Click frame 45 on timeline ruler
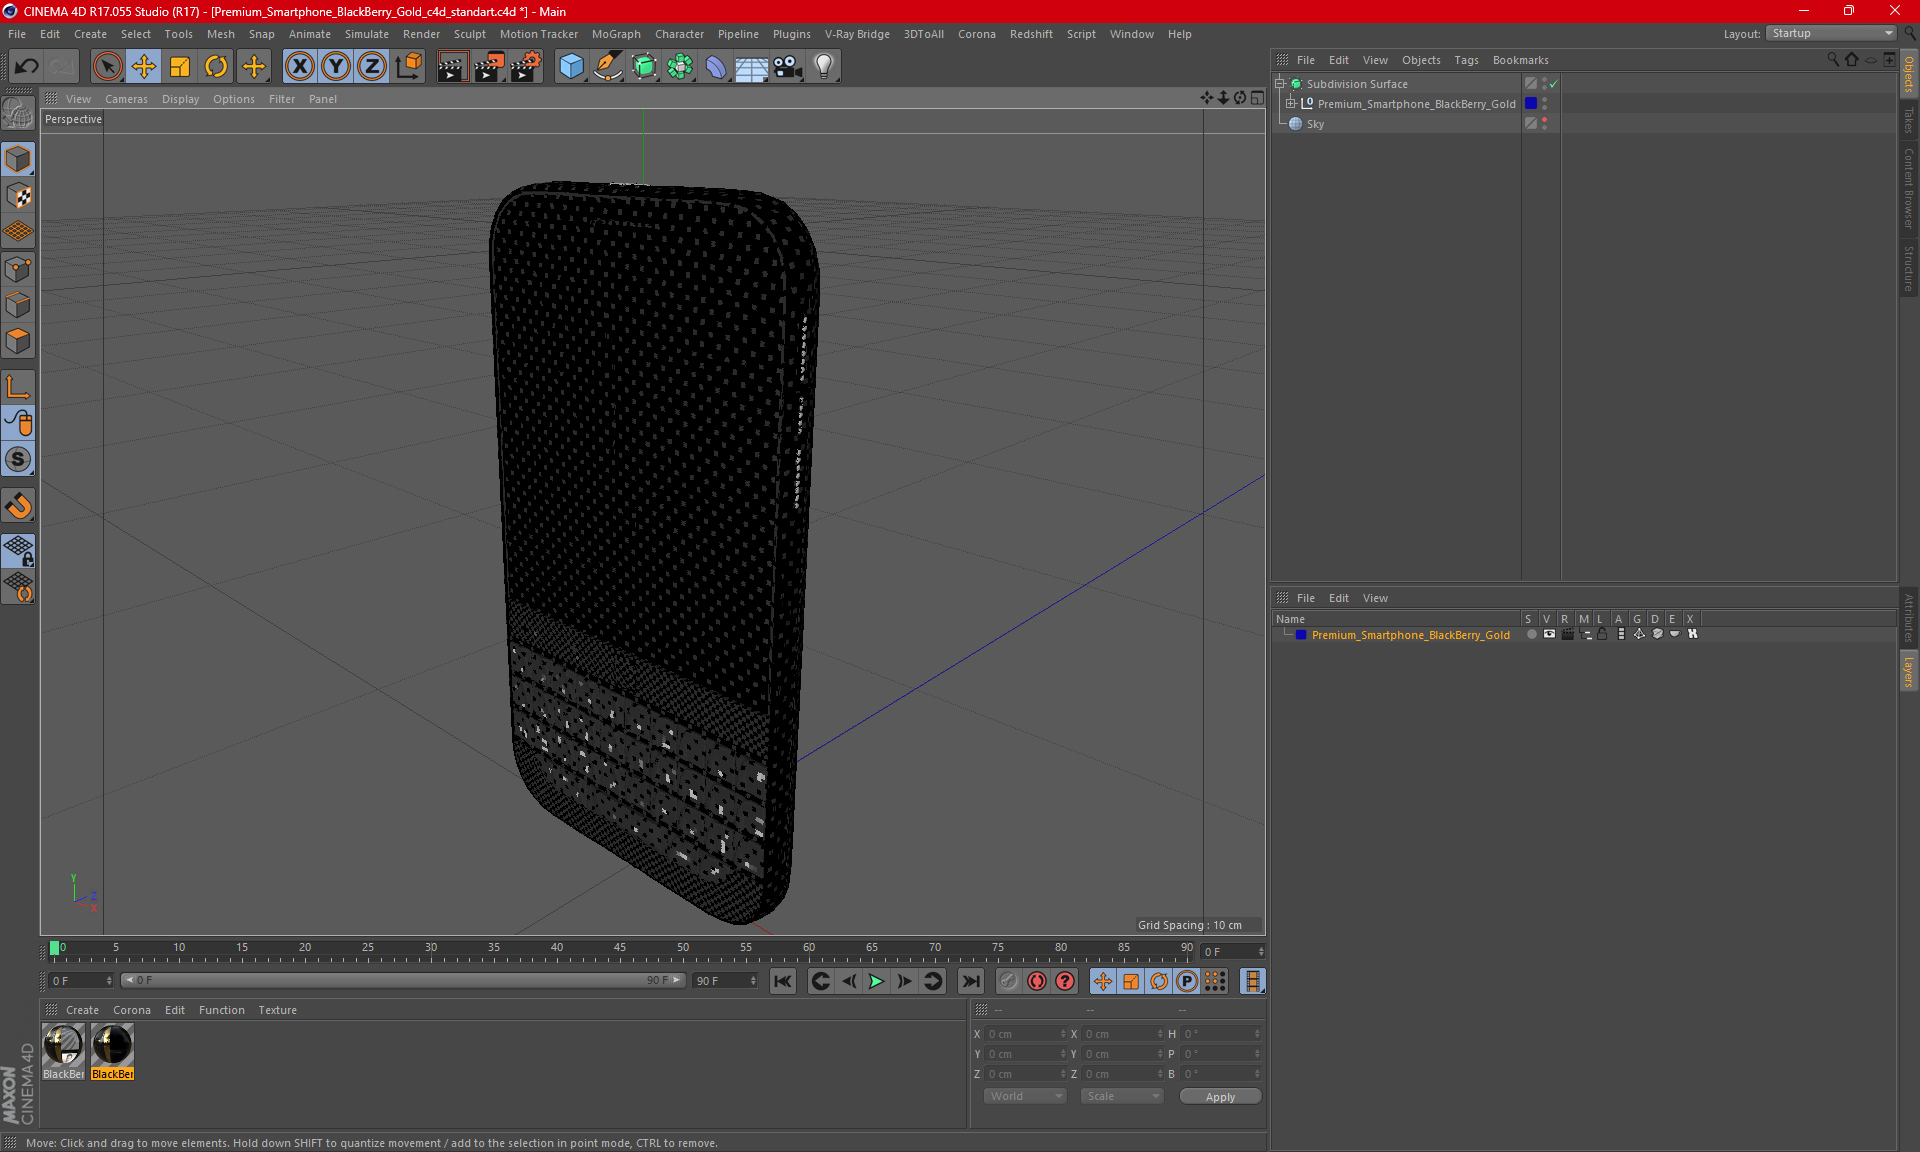This screenshot has height=1152, width=1920. 620,948
